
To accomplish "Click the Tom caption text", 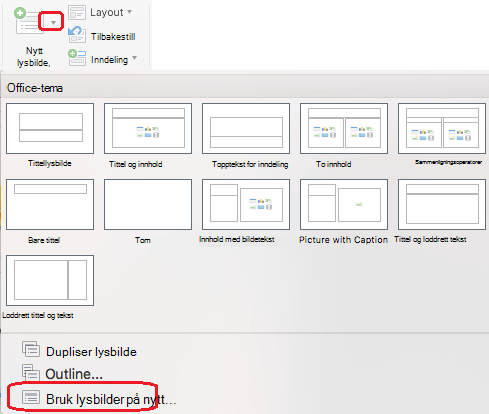I will (143, 240).
